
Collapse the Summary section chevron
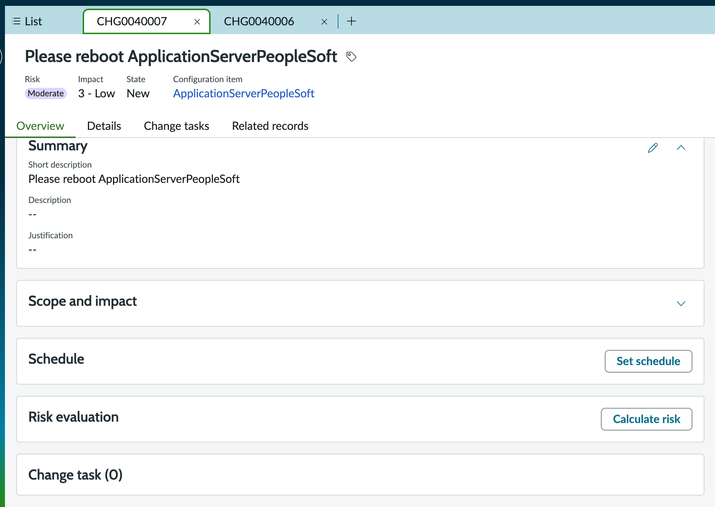[x=681, y=148]
